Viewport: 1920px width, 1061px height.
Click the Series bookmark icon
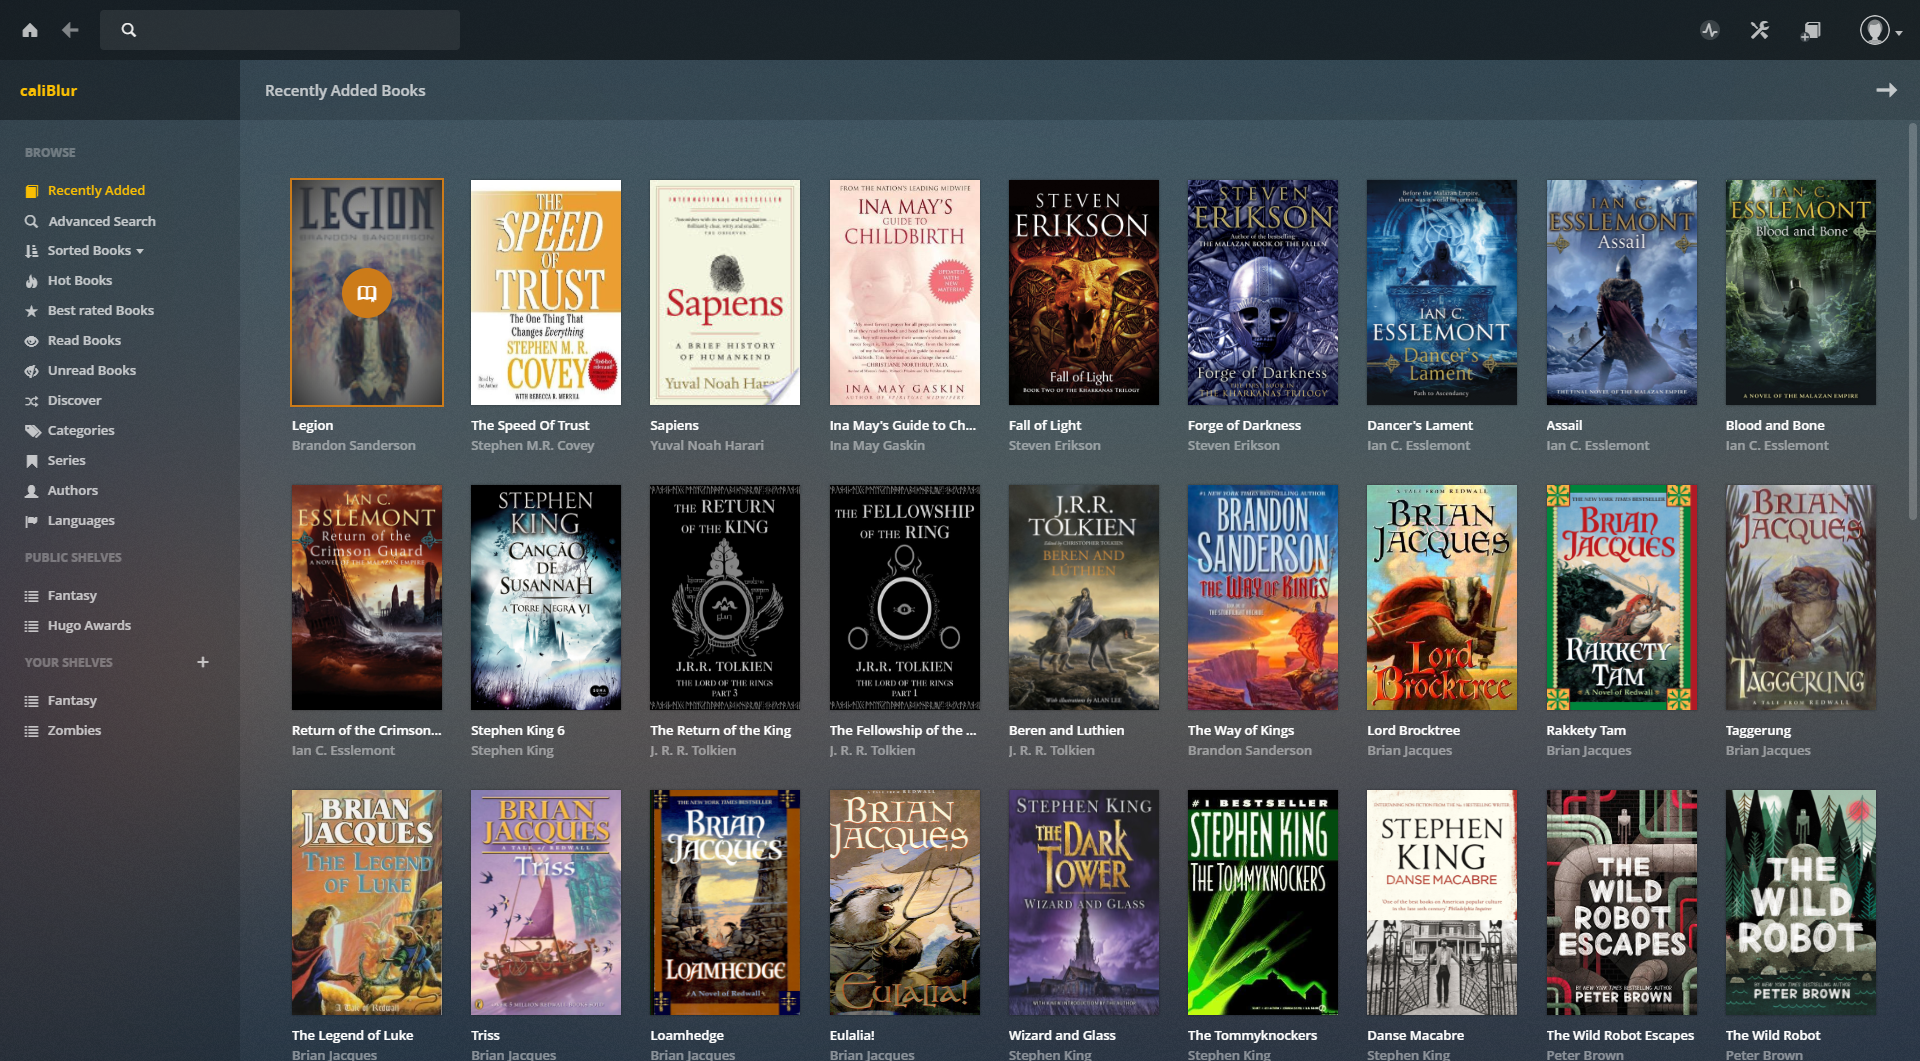click(32, 461)
